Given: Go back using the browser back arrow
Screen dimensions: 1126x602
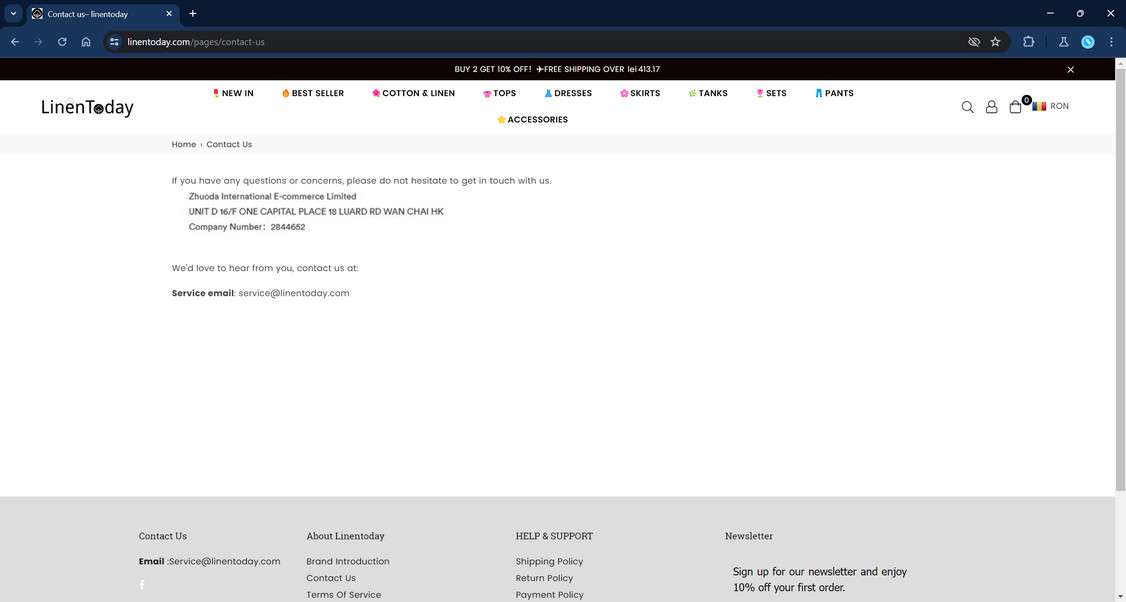Looking at the screenshot, I should coord(14,41).
